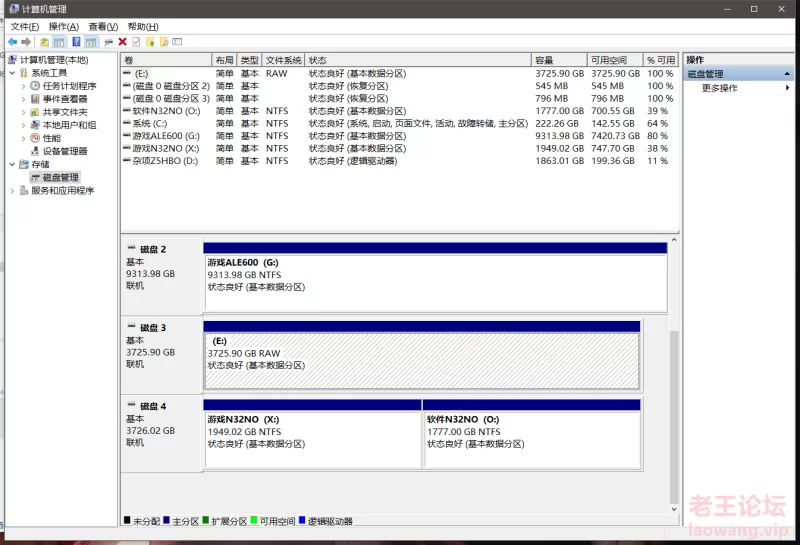Click the black 未分配 legend swatch
The width and height of the screenshot is (800, 545).
tap(127, 520)
